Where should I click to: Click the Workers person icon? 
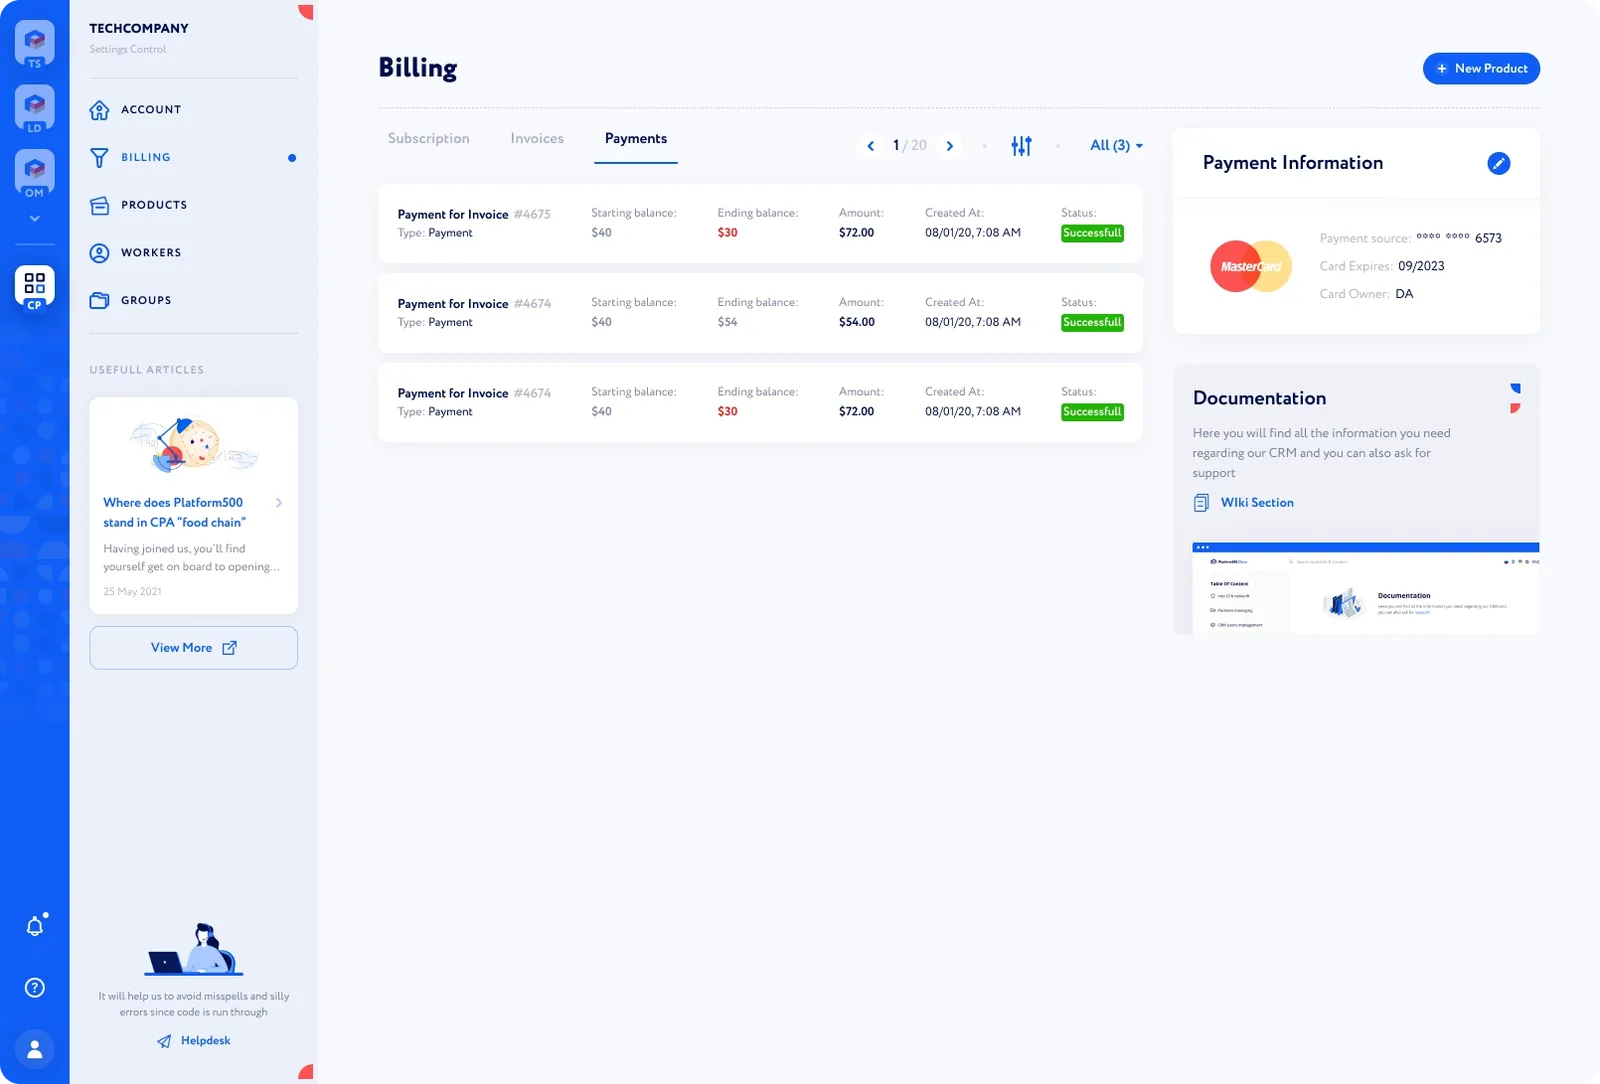[99, 253]
